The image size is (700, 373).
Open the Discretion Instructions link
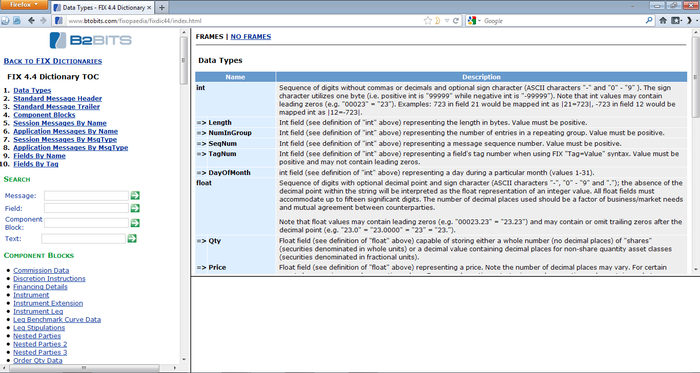49,278
